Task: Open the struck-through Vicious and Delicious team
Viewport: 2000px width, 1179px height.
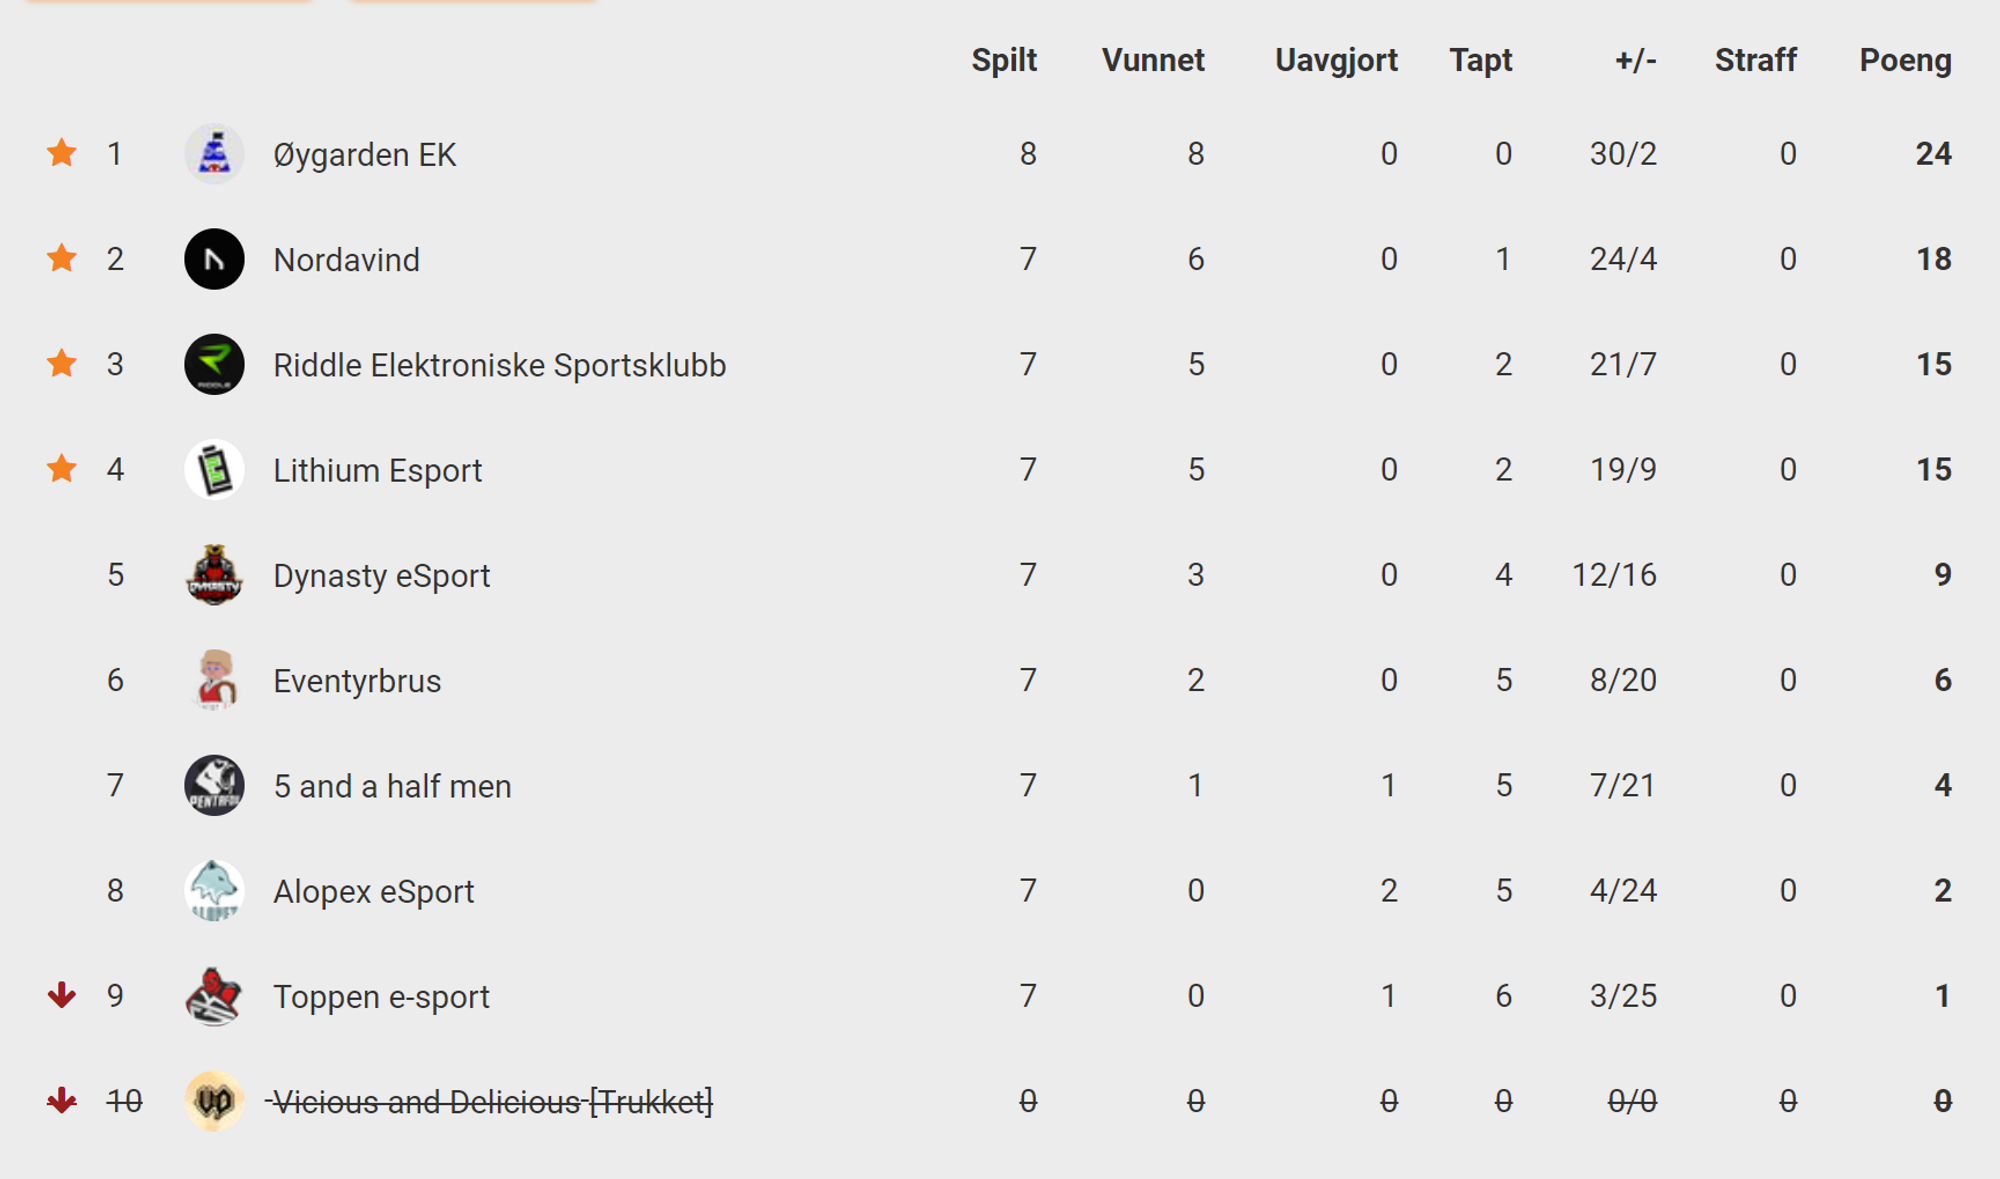Action: click(489, 1102)
